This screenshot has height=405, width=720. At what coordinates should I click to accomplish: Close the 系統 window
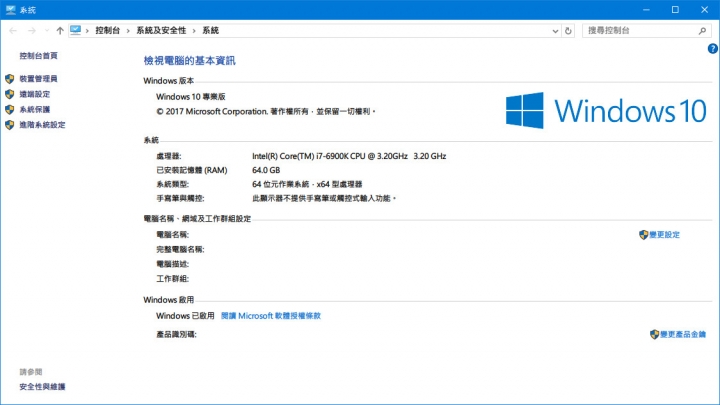[x=704, y=10]
